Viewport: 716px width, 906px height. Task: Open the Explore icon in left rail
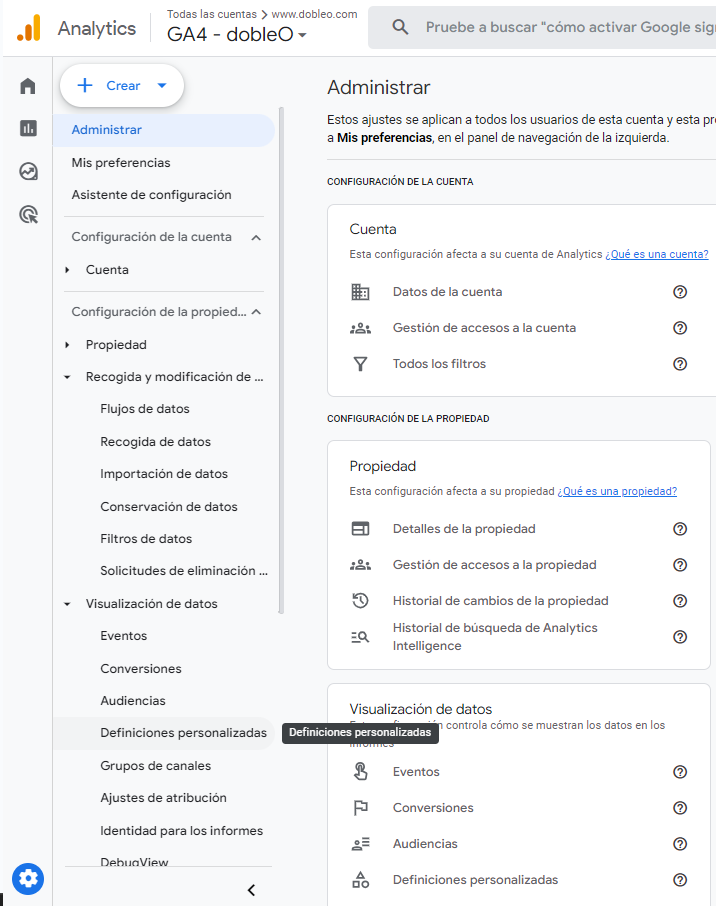click(28, 171)
